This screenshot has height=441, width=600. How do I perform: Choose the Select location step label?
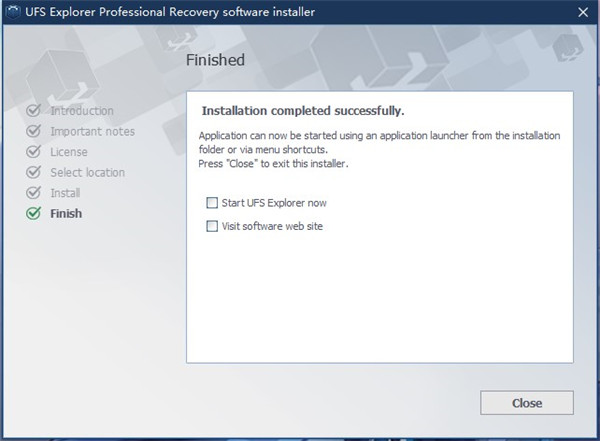88,173
